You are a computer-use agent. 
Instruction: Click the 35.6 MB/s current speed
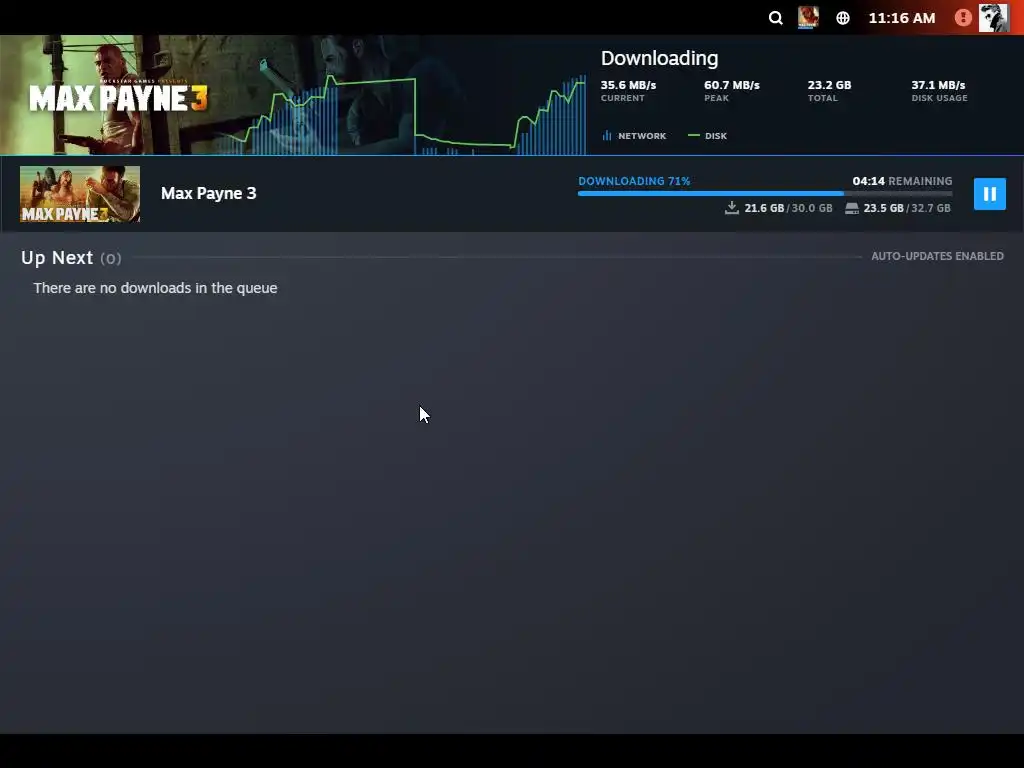coord(628,85)
